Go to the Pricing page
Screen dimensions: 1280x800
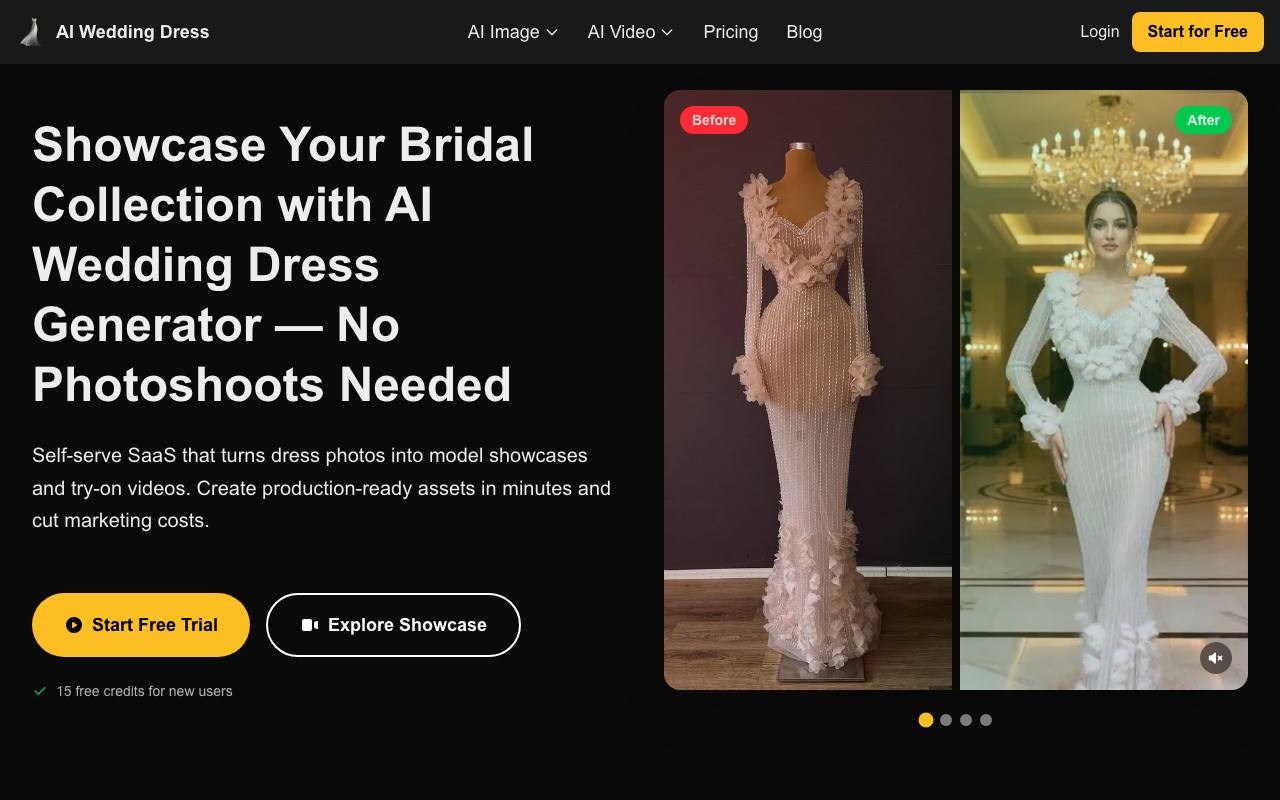(730, 32)
